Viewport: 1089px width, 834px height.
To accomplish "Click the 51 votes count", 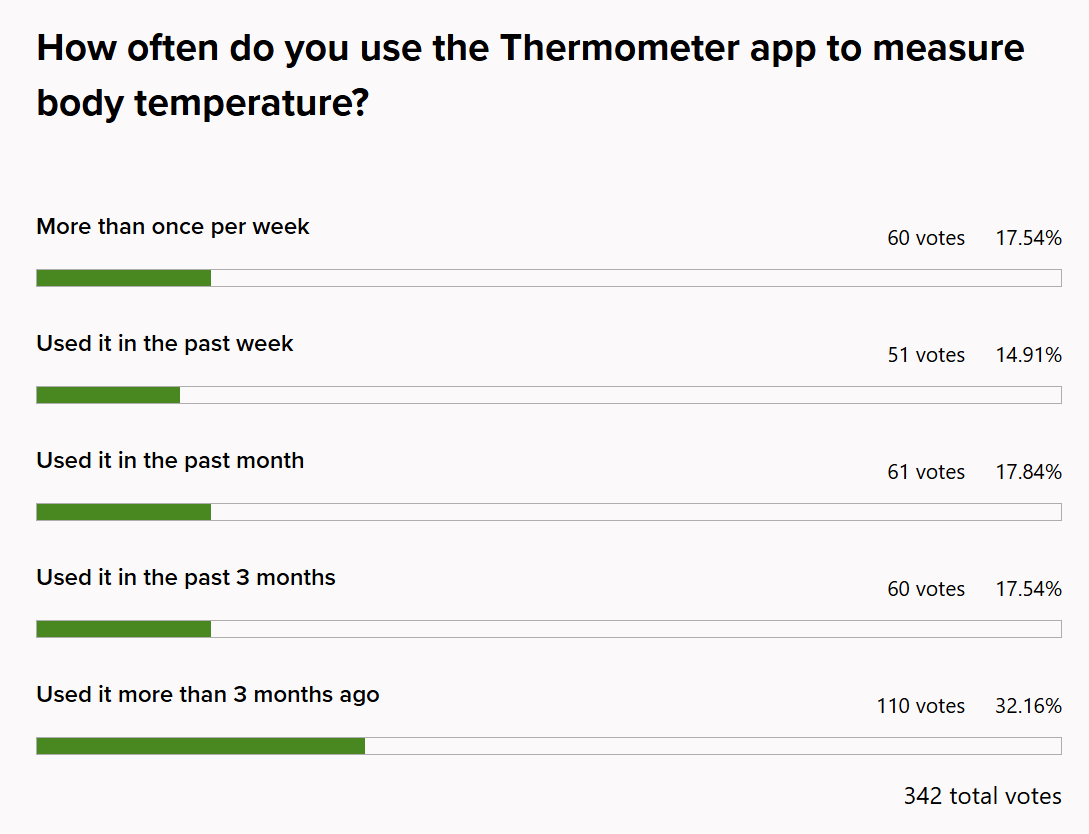I will pos(926,356).
